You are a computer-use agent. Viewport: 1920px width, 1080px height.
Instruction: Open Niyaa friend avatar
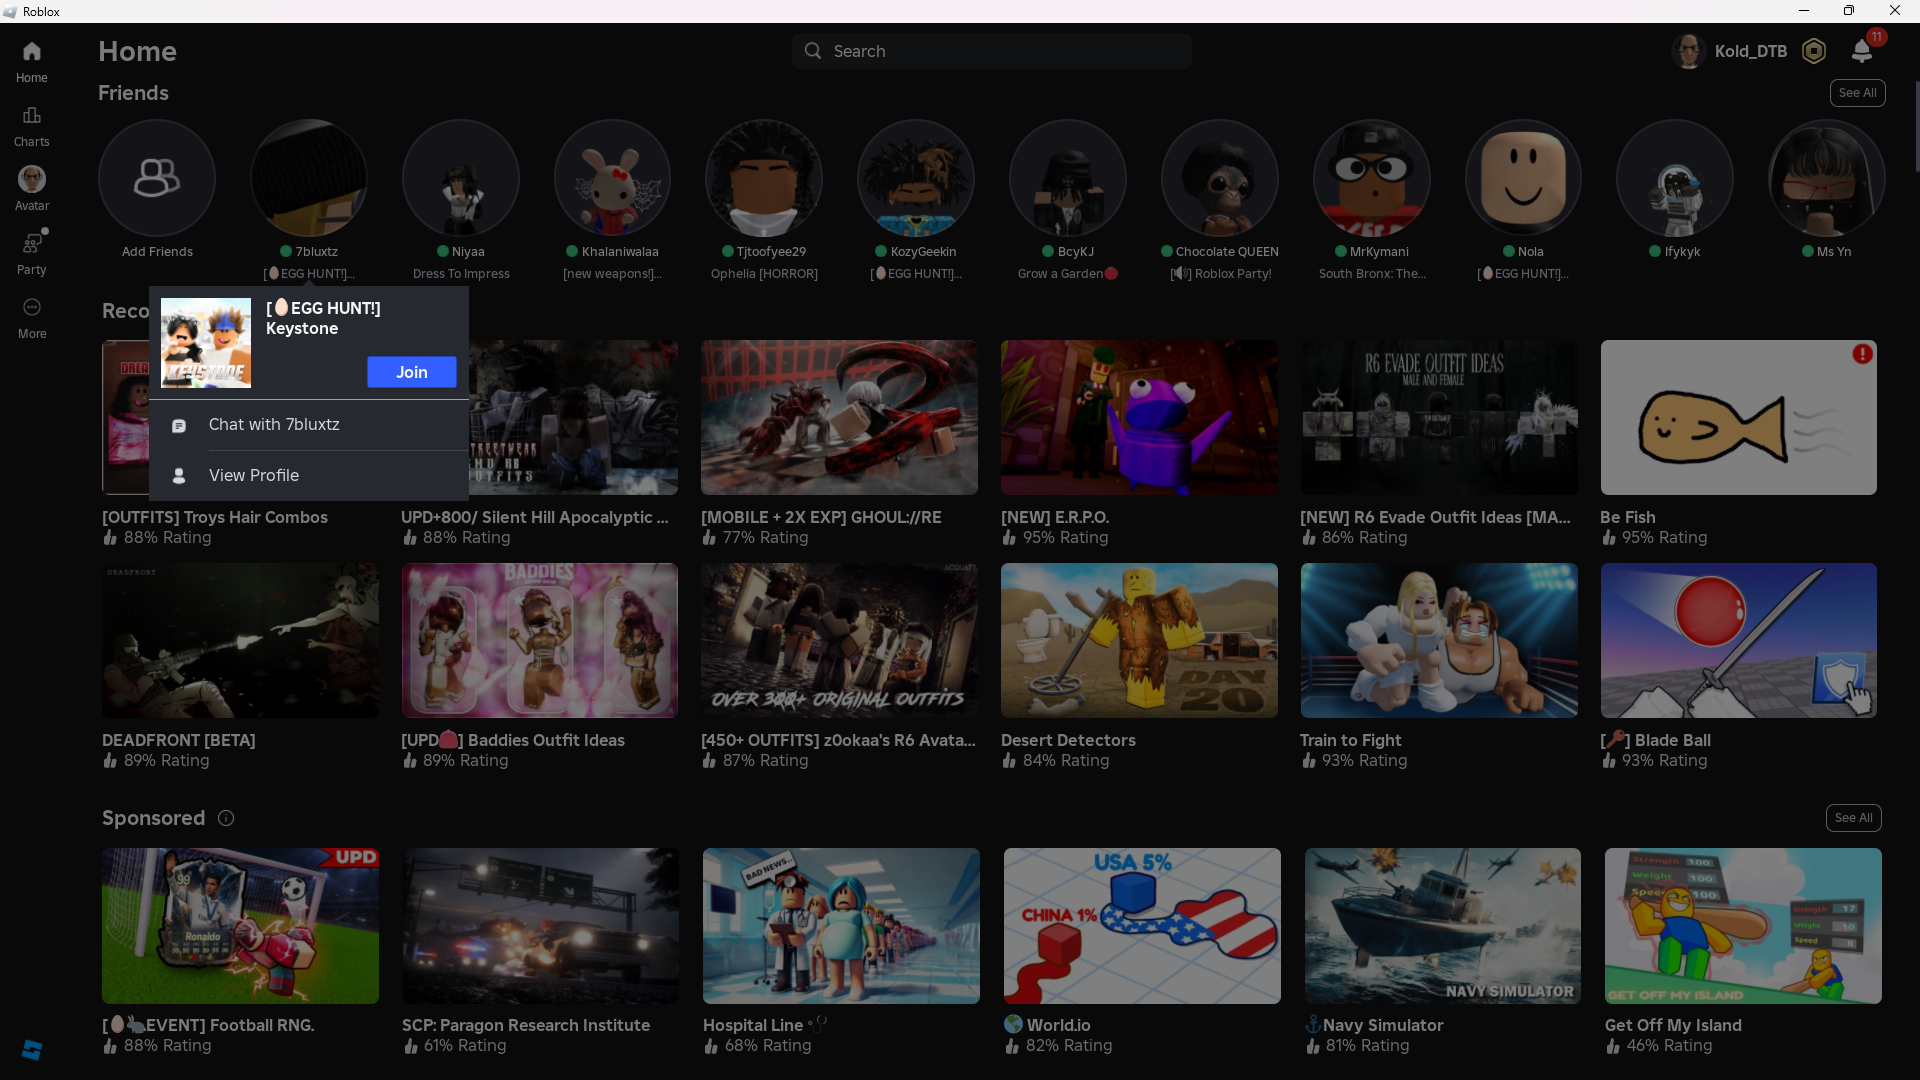(x=461, y=178)
